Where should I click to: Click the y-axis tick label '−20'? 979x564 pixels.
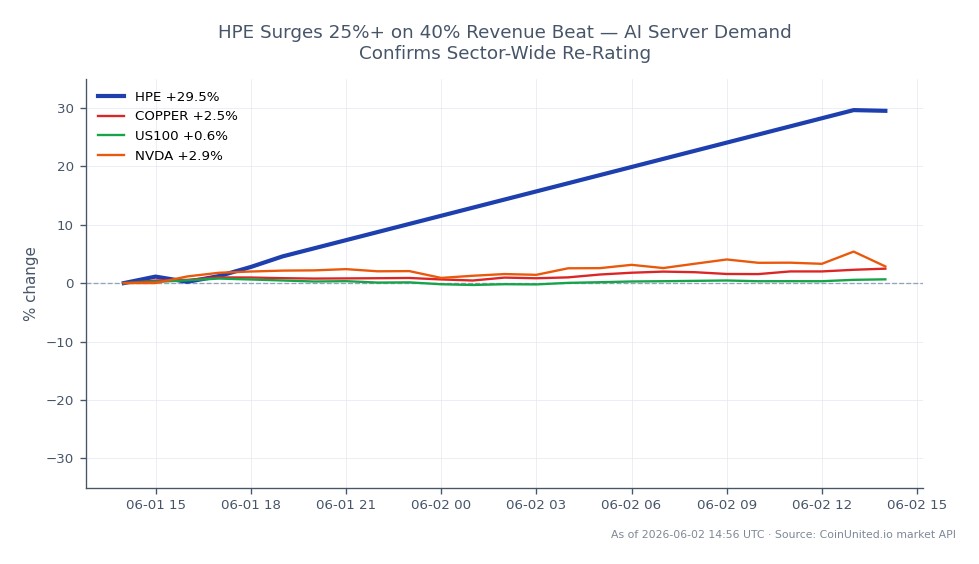61,400
